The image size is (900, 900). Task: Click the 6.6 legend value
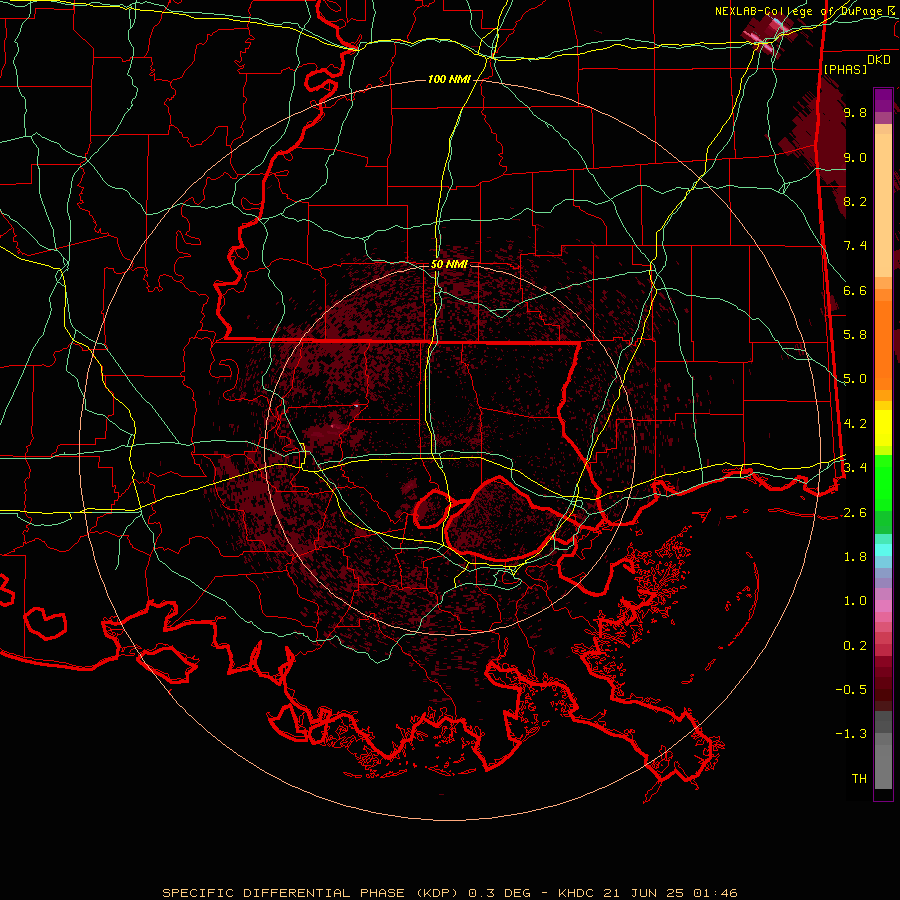point(855,290)
